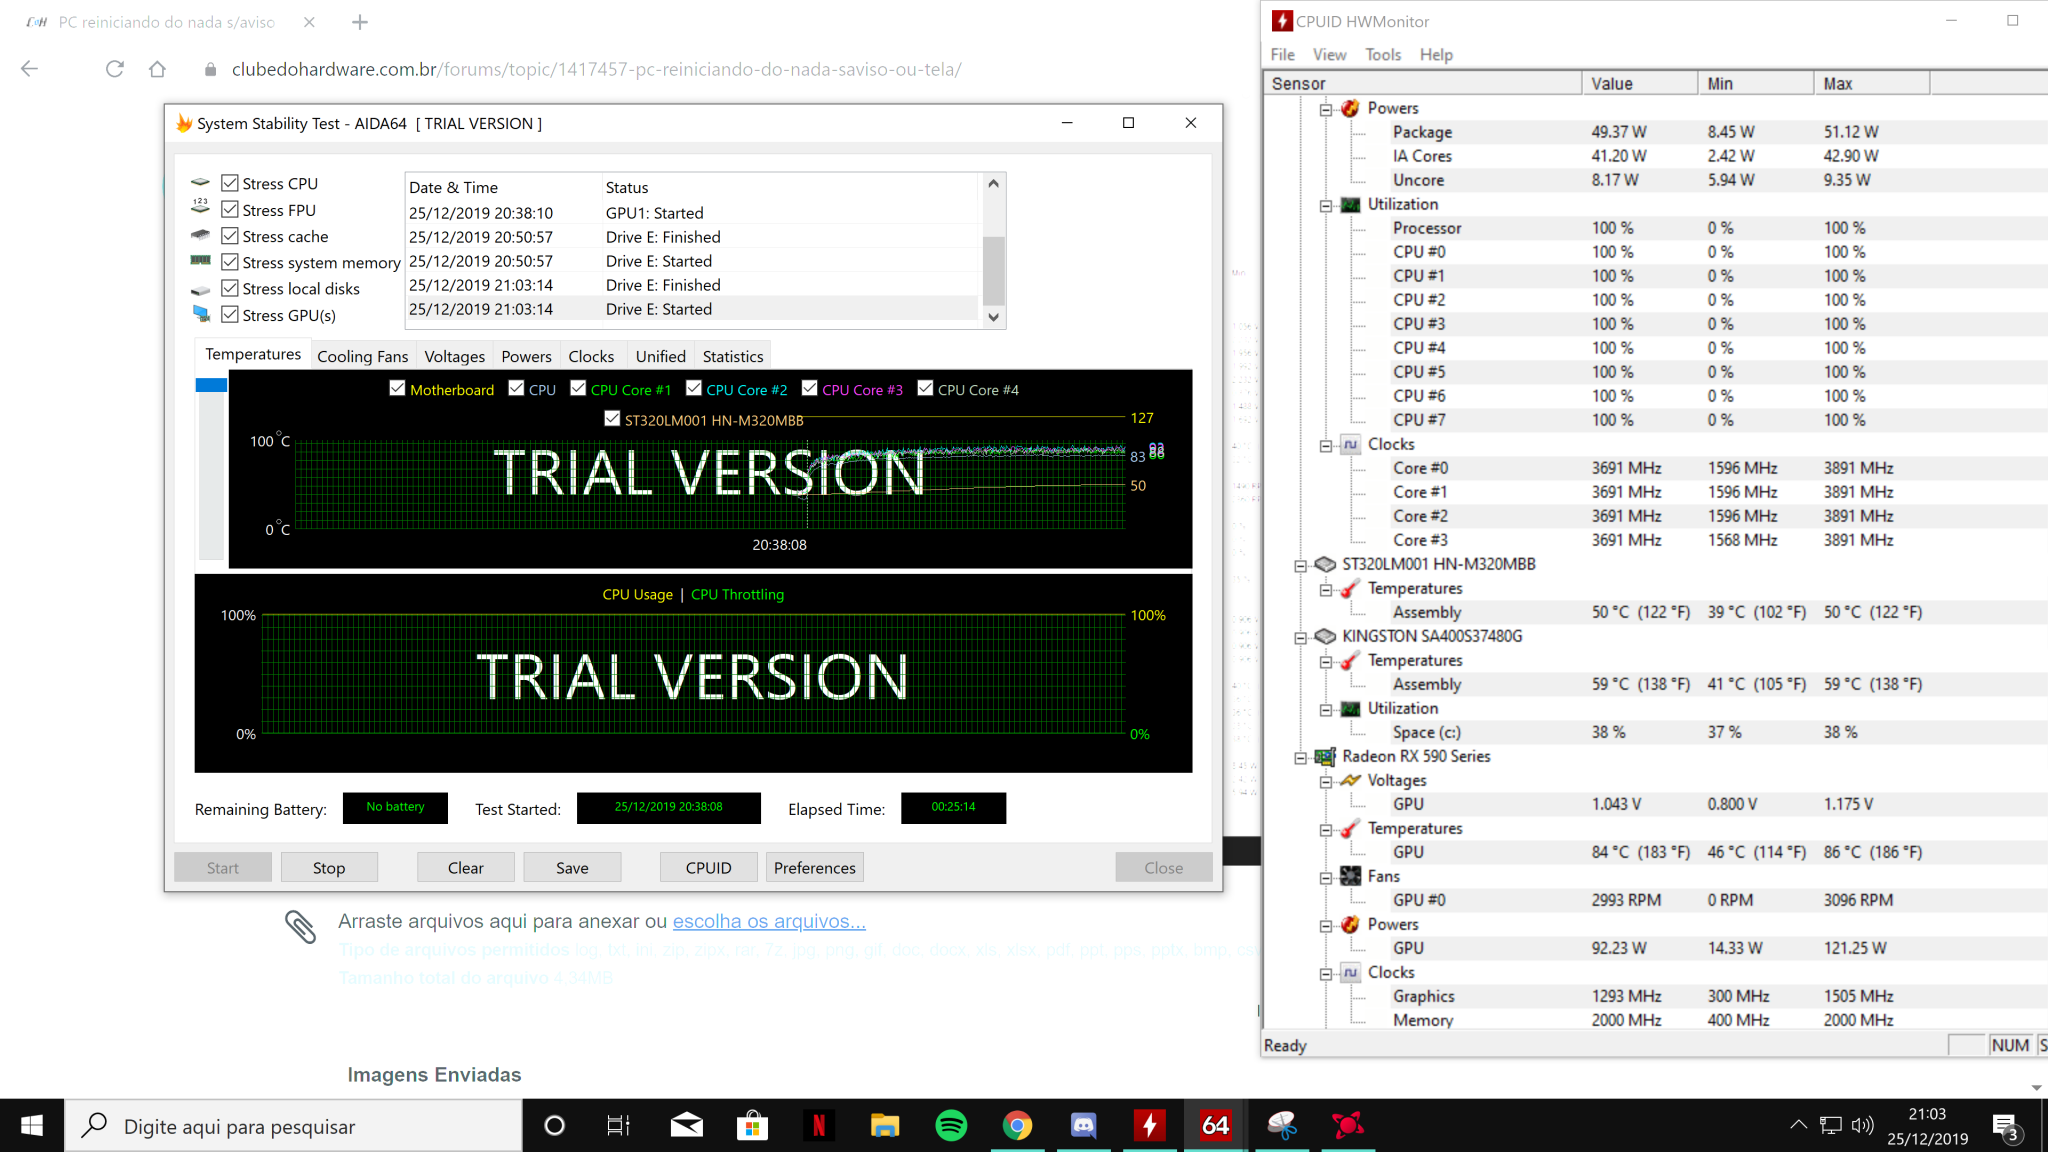Screen dimensions: 2048x1152
Task: Open the notification center icon
Action: pyautogui.click(x=2006, y=1126)
